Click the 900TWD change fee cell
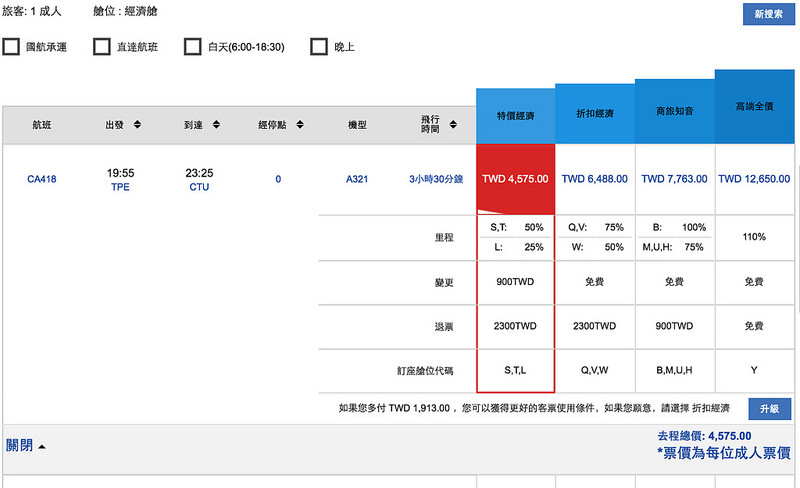The image size is (800, 488). (x=515, y=282)
